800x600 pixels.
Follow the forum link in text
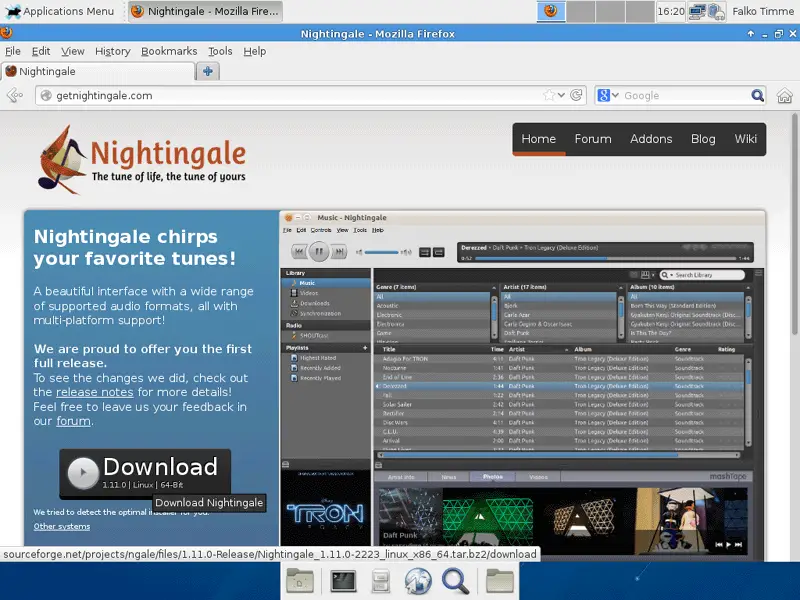(73, 421)
